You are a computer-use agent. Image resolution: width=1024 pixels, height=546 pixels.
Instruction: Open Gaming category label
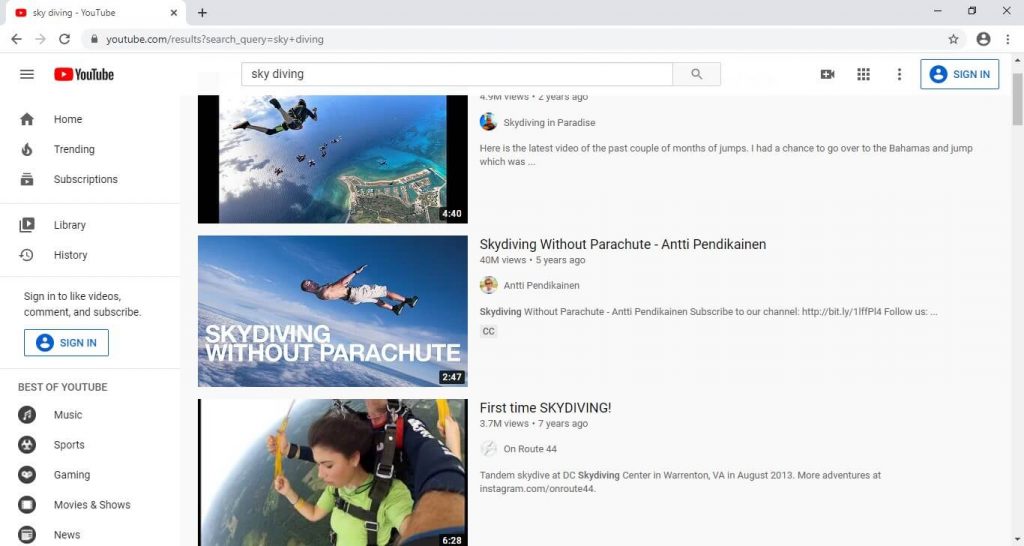click(x=72, y=475)
